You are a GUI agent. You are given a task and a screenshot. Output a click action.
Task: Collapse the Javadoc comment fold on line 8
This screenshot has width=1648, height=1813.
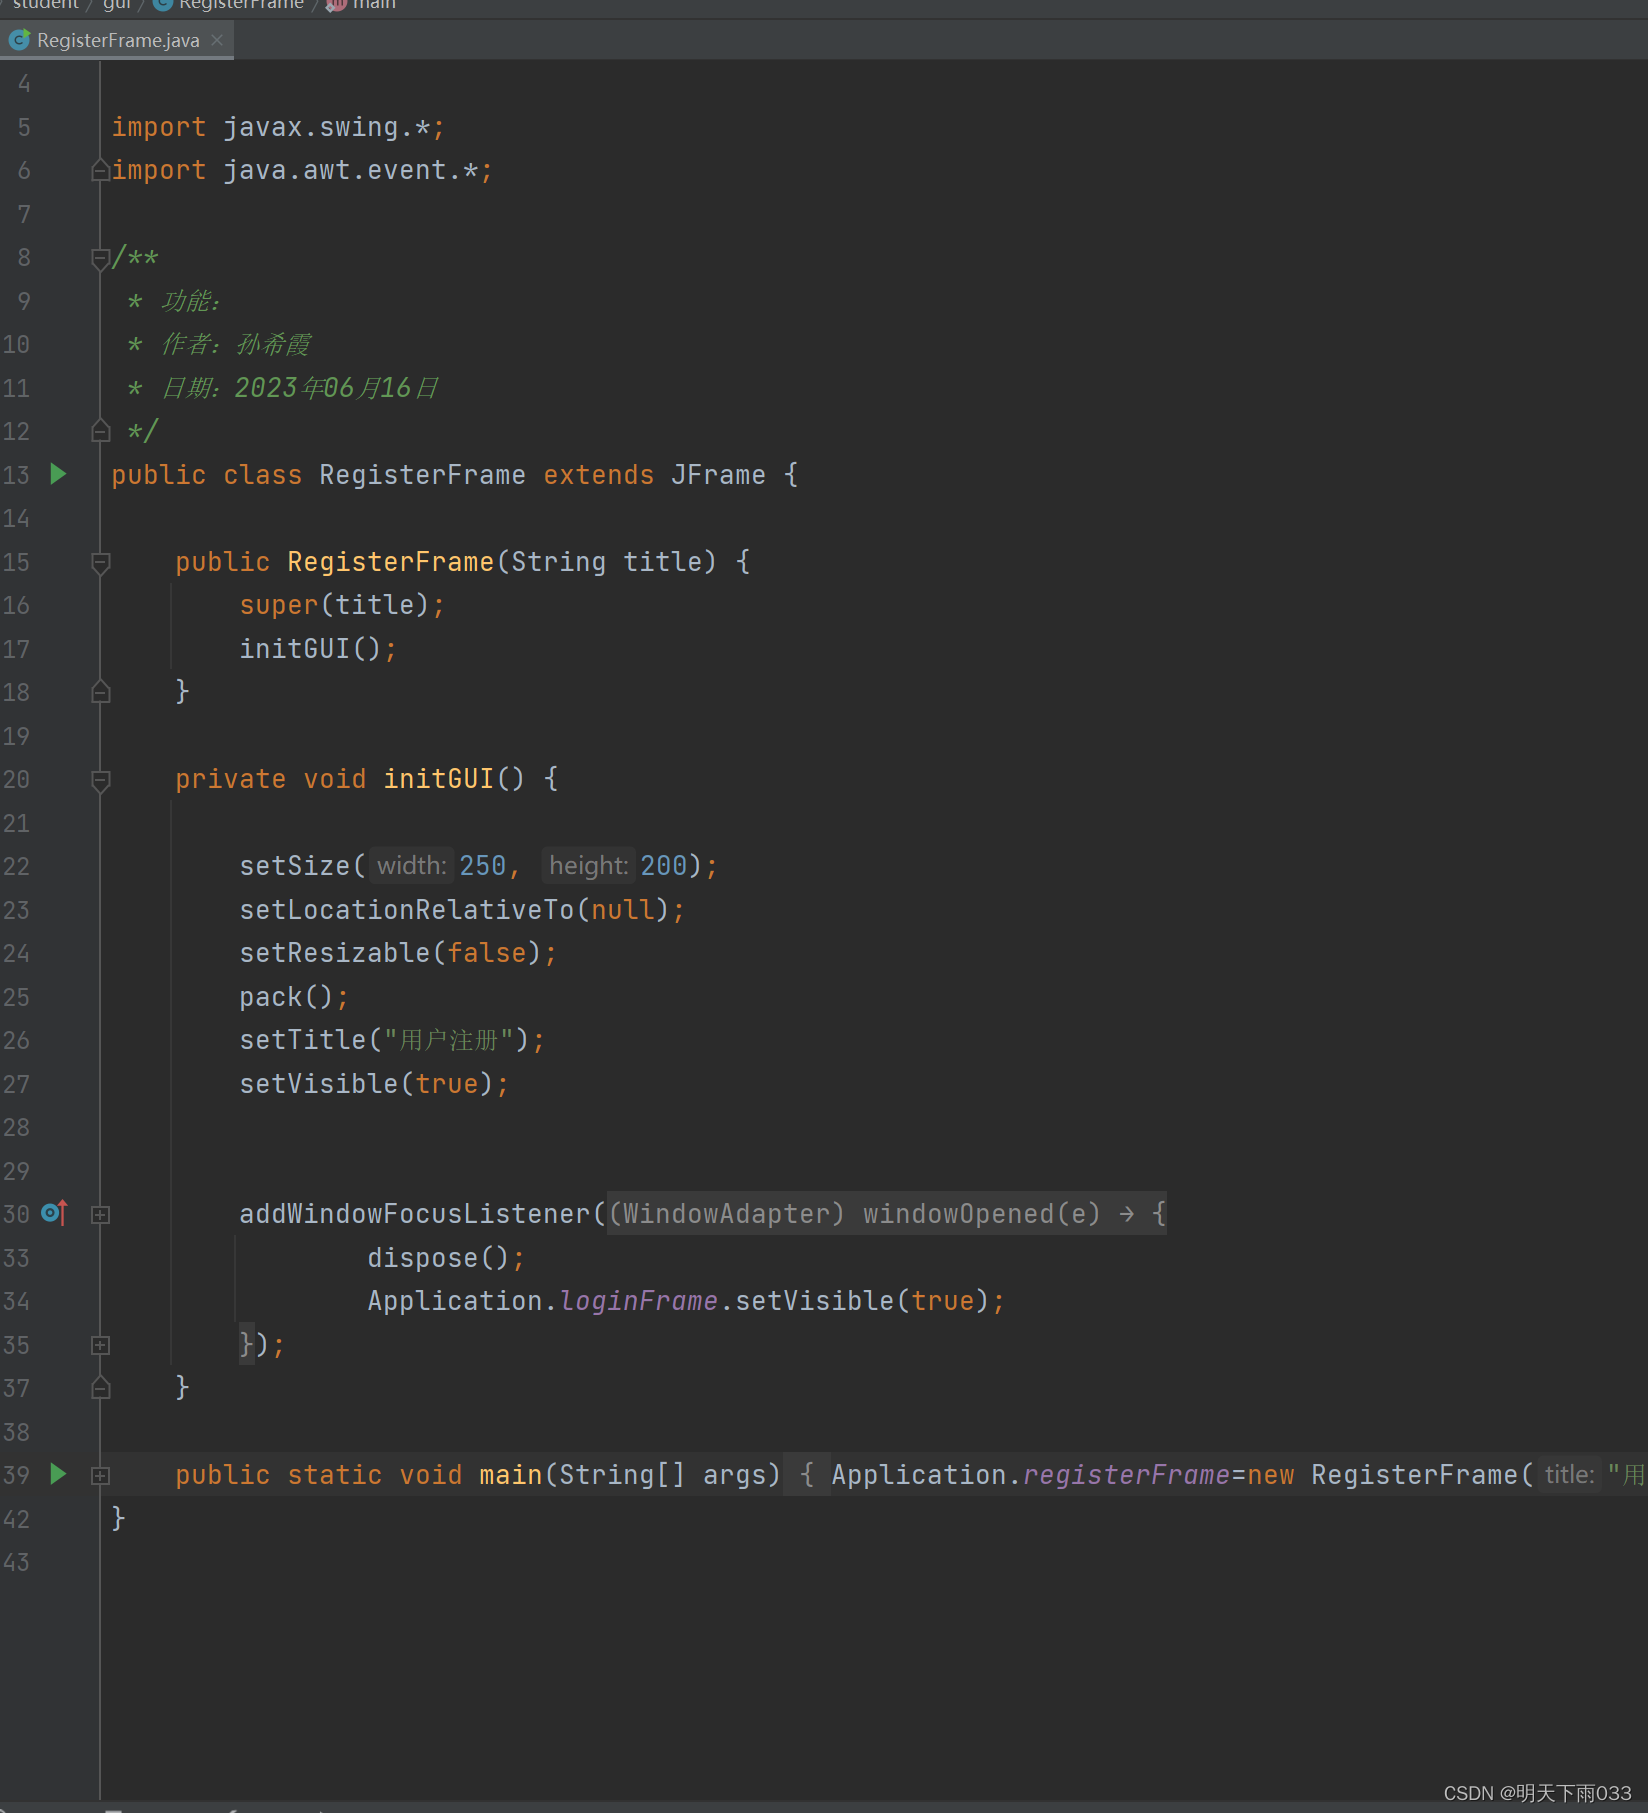[100, 259]
